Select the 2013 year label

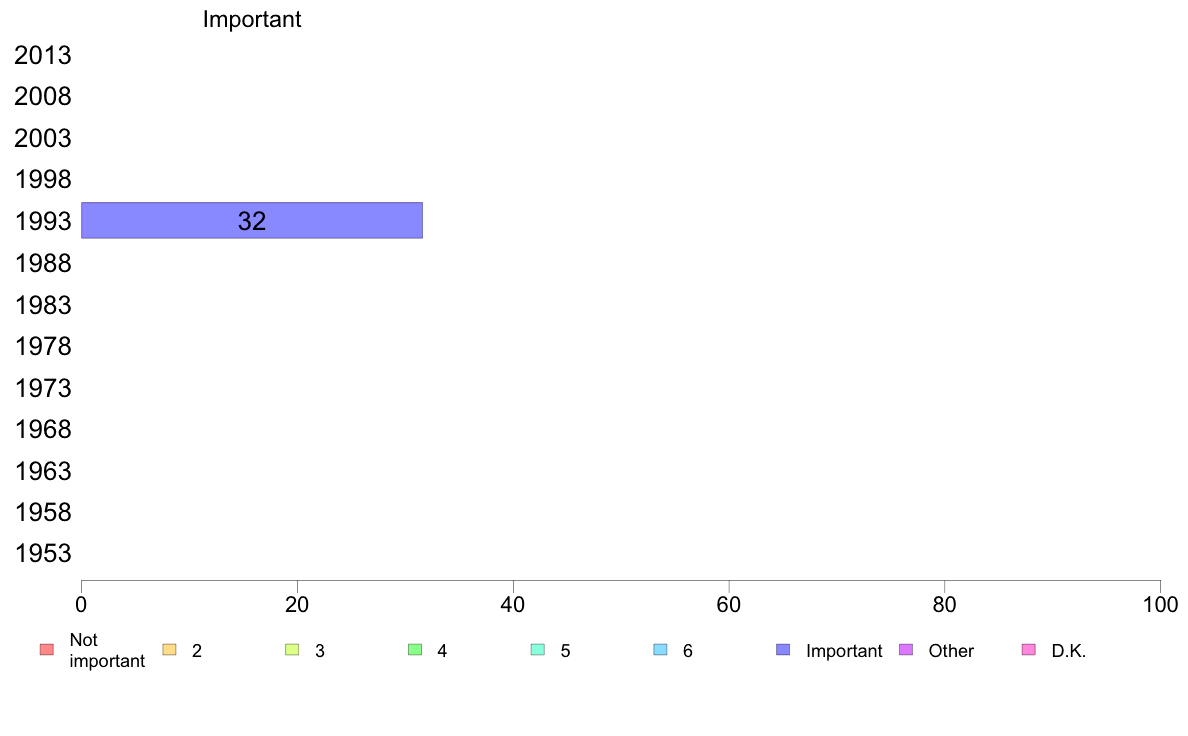point(43,55)
